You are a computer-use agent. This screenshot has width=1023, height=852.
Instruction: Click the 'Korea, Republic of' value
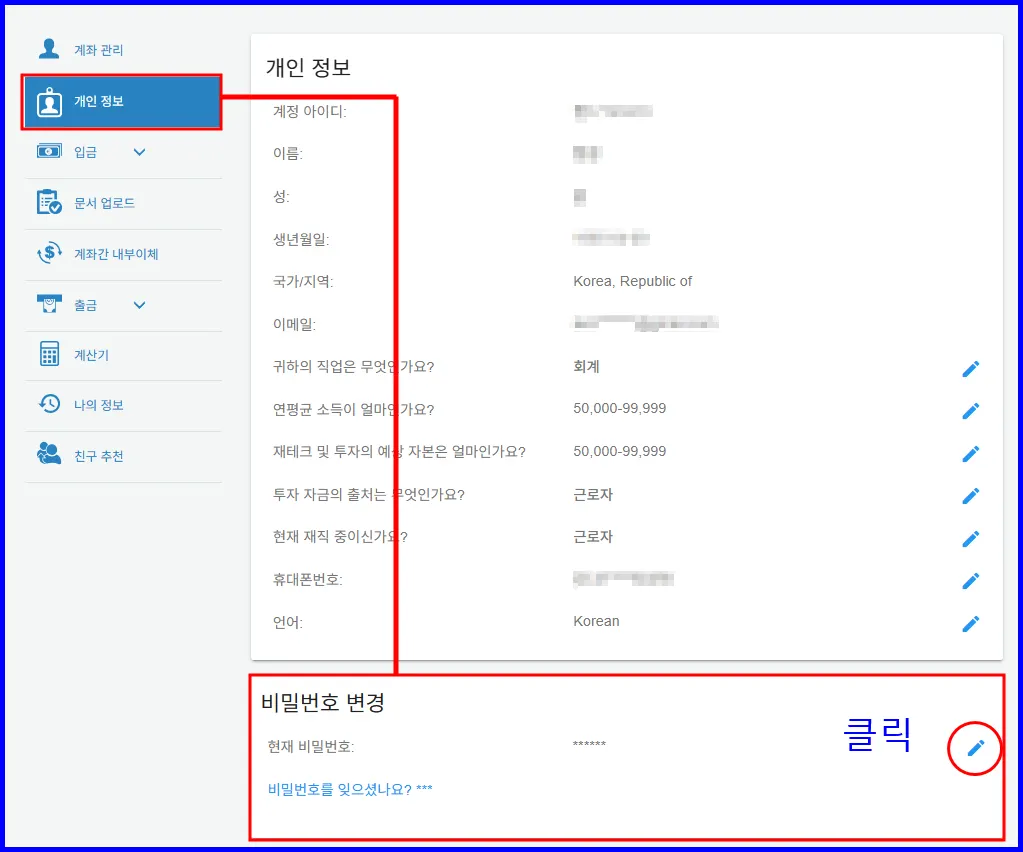[632, 281]
